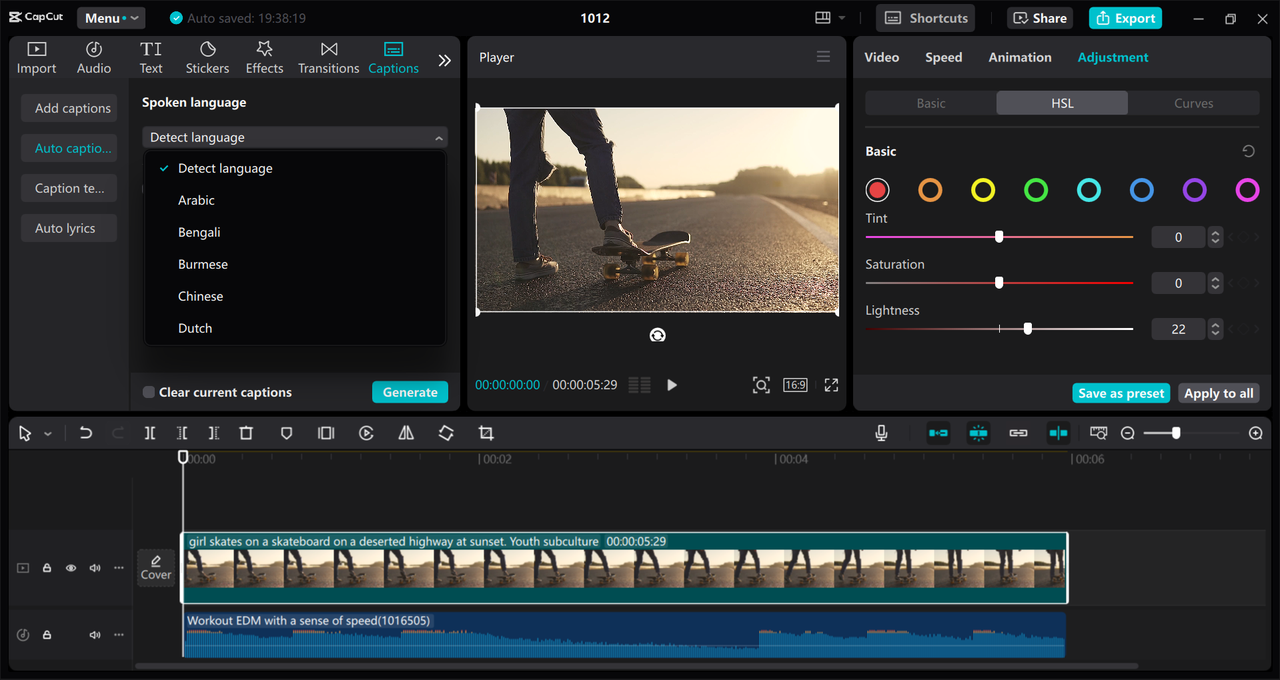Select the yellow HSL color ring
This screenshot has height=680, width=1280.
point(983,190)
